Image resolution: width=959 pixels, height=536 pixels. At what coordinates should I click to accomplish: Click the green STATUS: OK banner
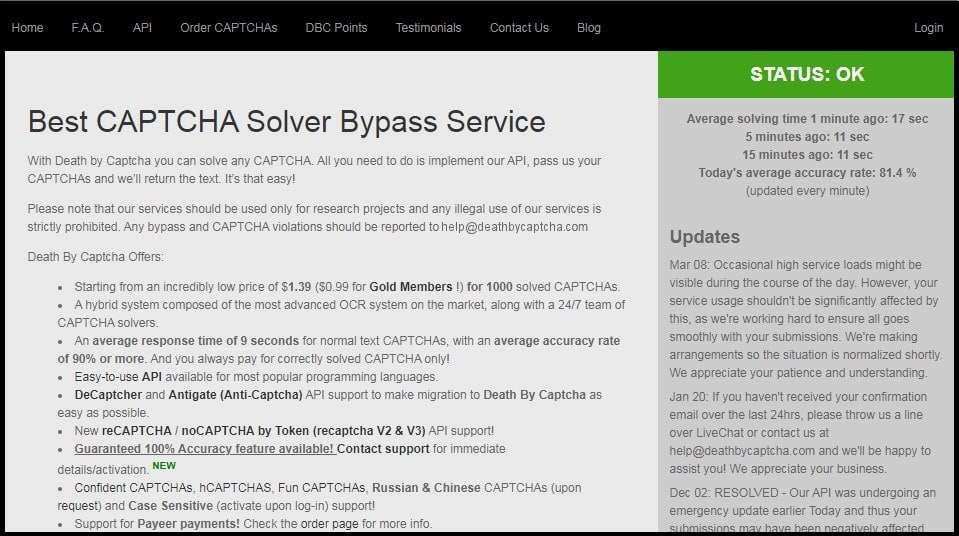[x=805, y=74]
